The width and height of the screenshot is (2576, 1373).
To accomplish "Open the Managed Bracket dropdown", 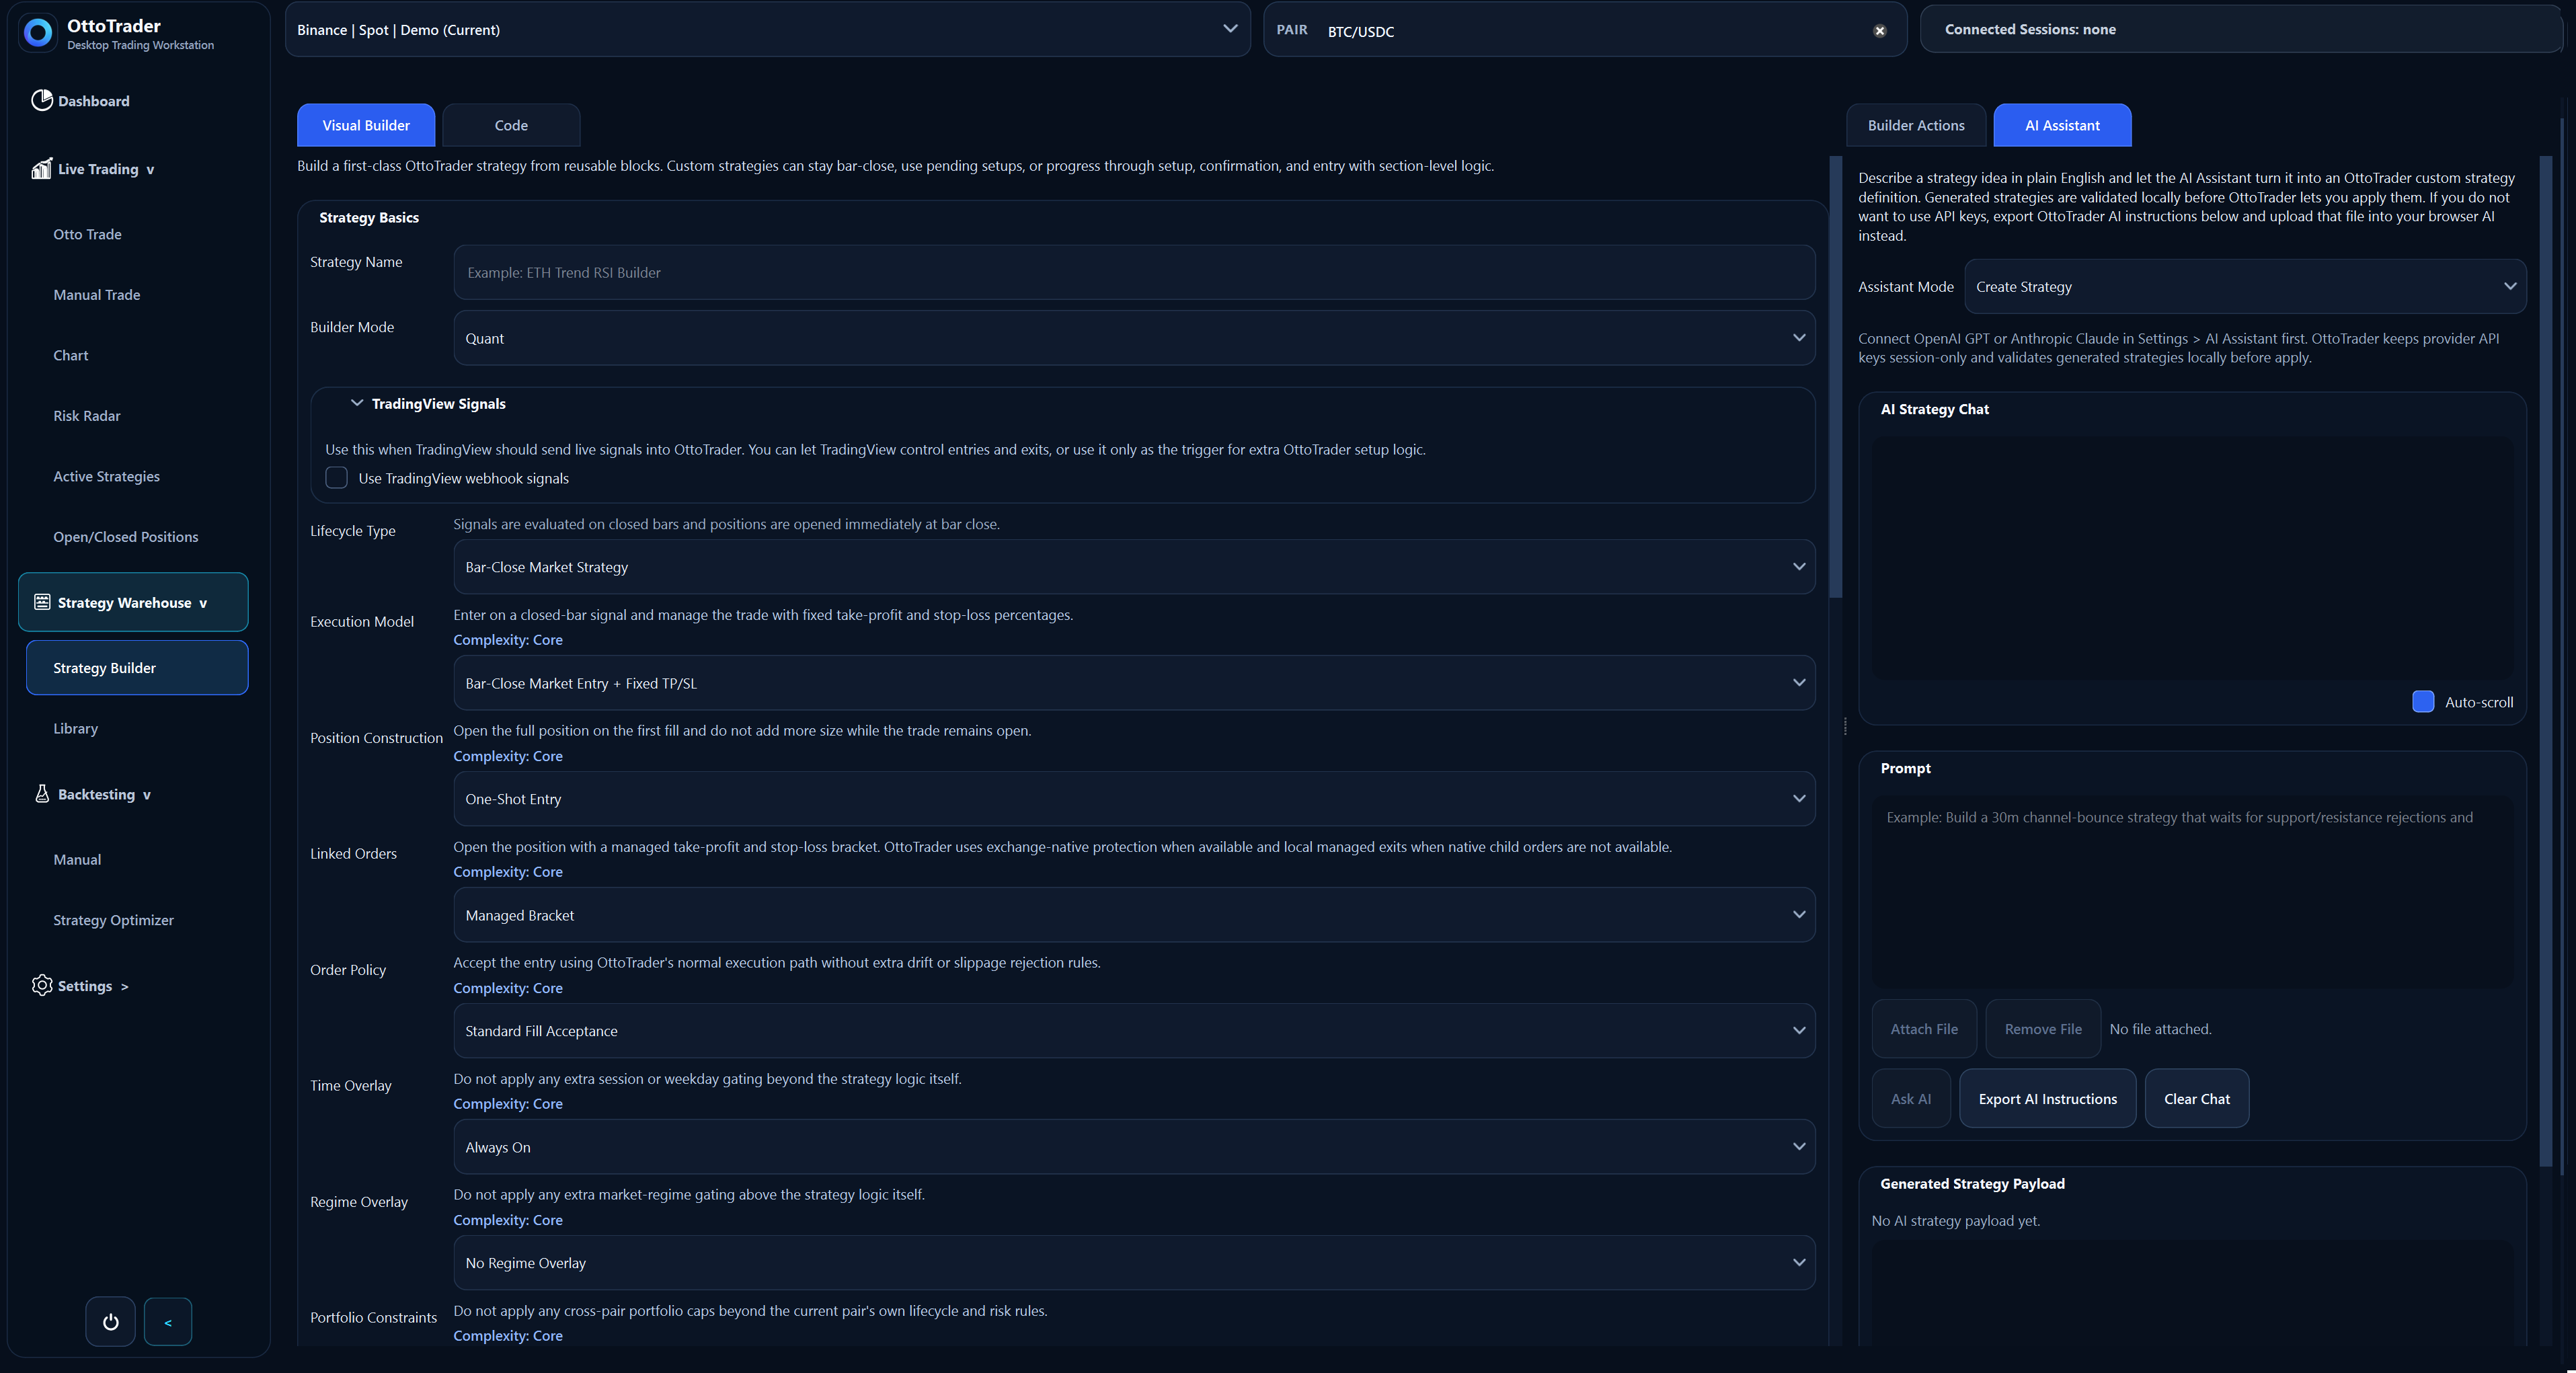I will click(1134, 915).
